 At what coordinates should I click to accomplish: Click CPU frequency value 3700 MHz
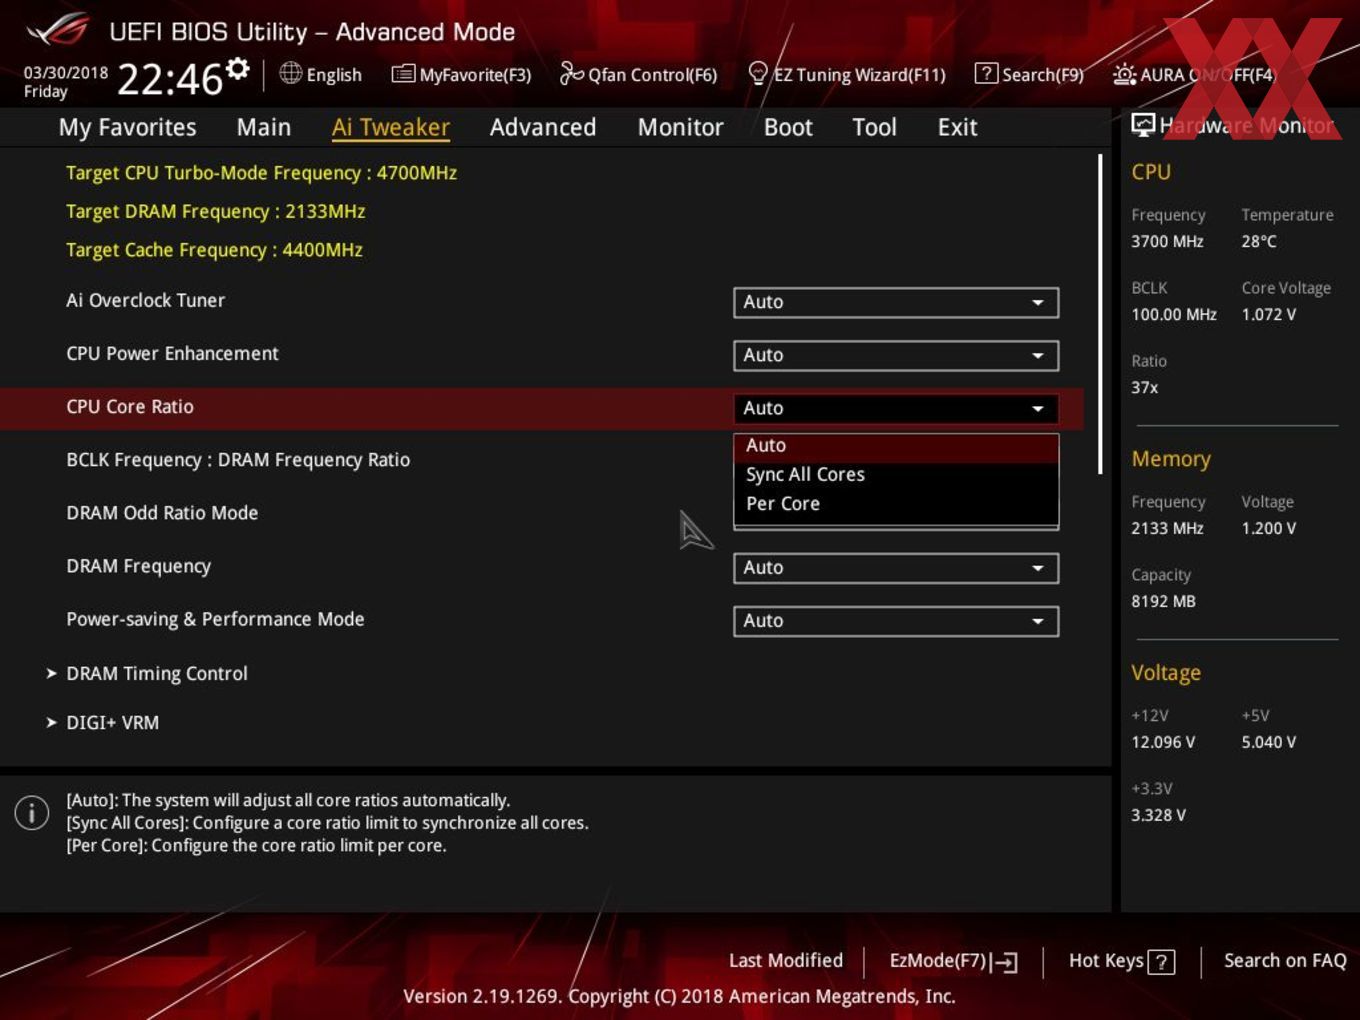[x=1167, y=241]
